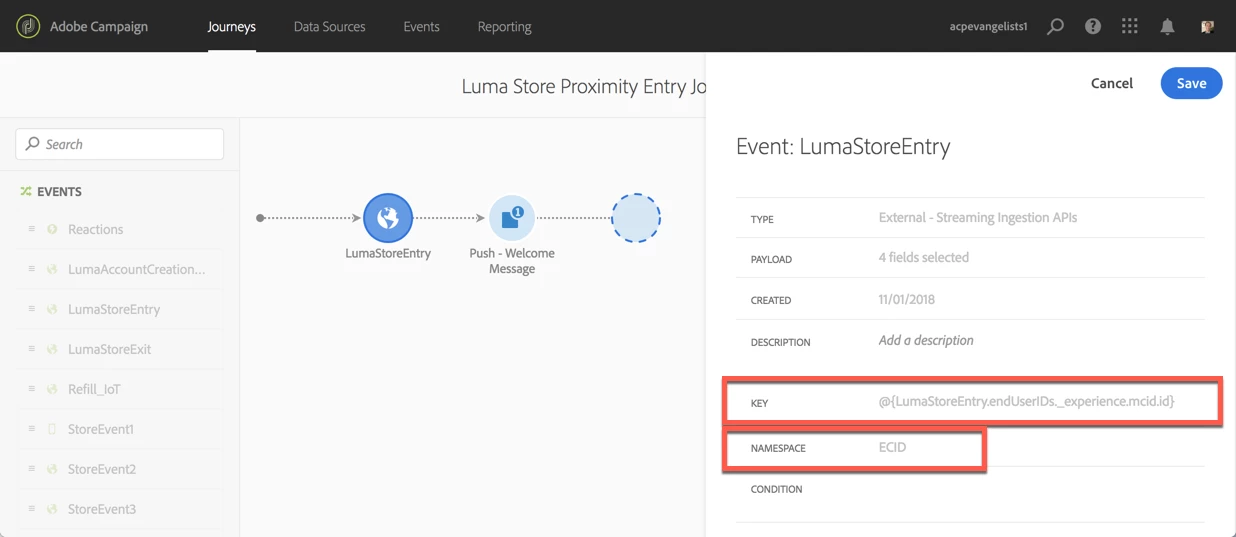The height and width of the screenshot is (537, 1236).
Task: Click the acpevangelists1 account name
Action: (988, 27)
